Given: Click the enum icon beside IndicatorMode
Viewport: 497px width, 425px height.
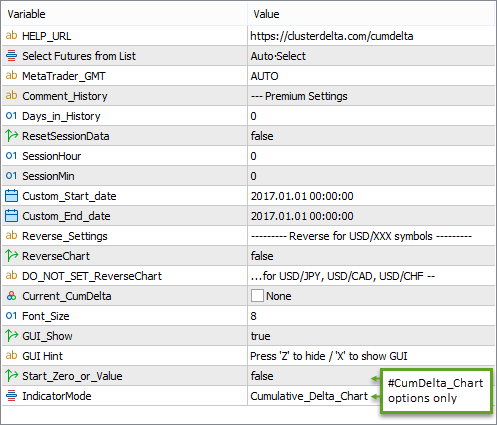Looking at the screenshot, I should (11, 395).
